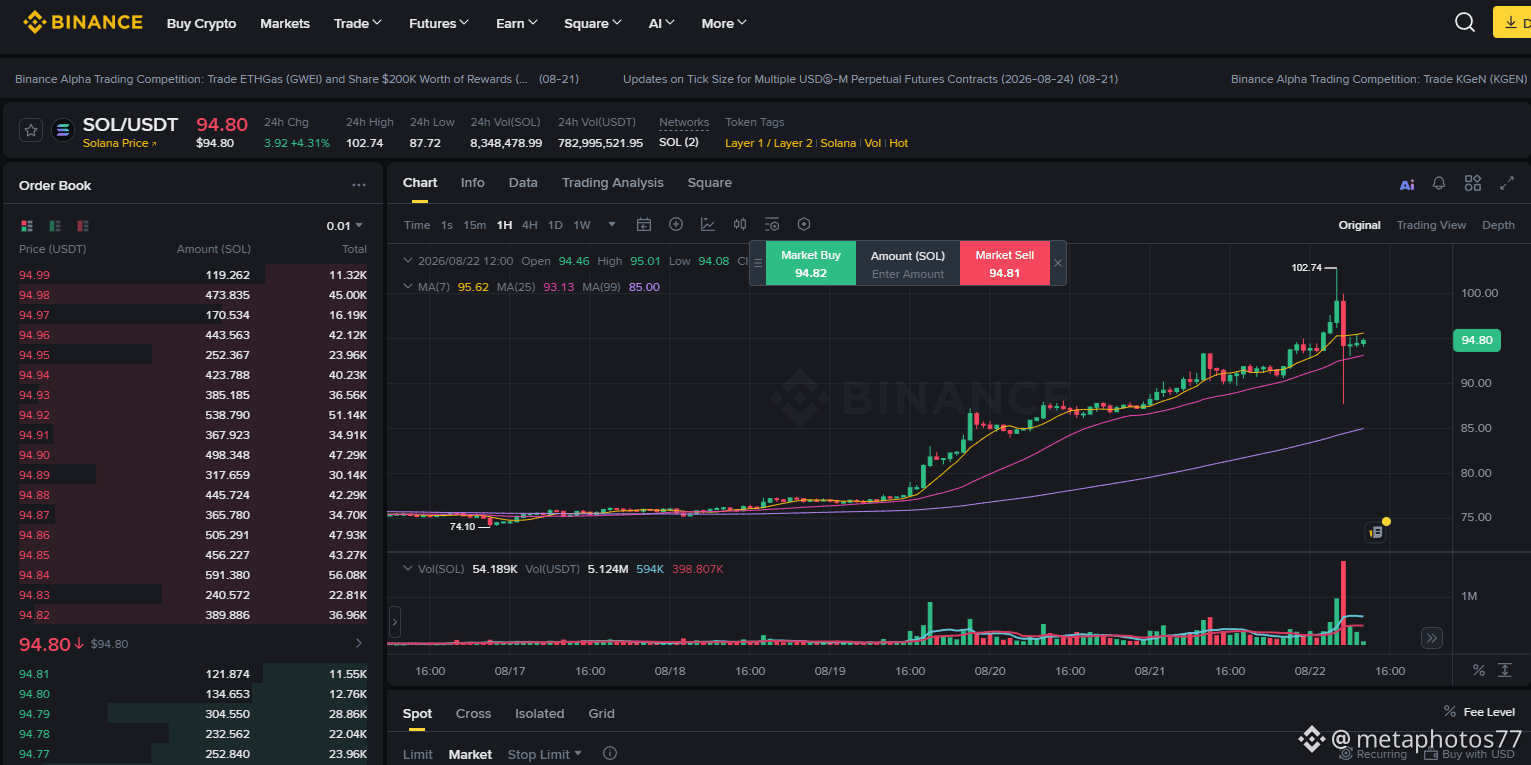
Task: Collapse the MA indicator legend
Action: click(407, 287)
